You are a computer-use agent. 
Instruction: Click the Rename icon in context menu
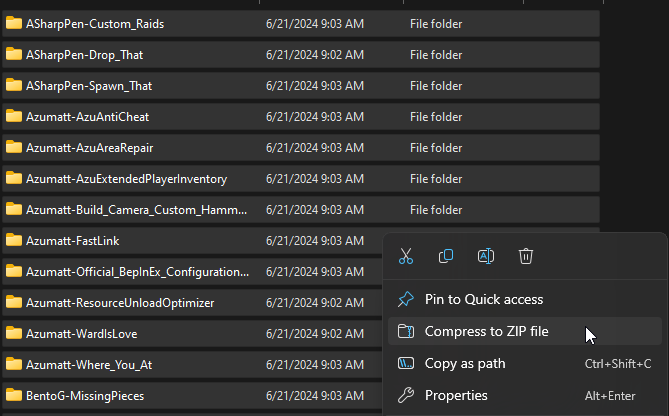(486, 256)
